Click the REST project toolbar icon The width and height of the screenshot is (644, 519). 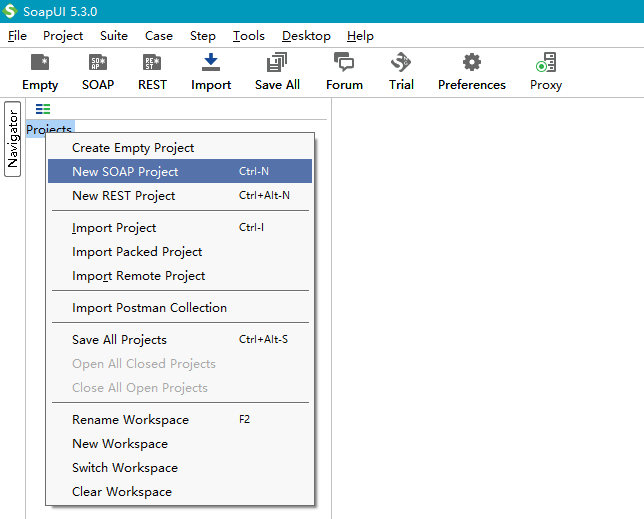point(152,63)
